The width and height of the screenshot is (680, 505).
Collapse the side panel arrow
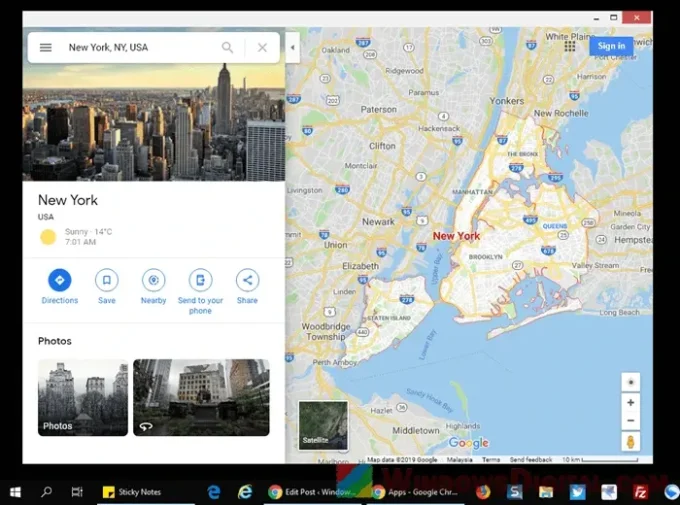[x=292, y=47]
